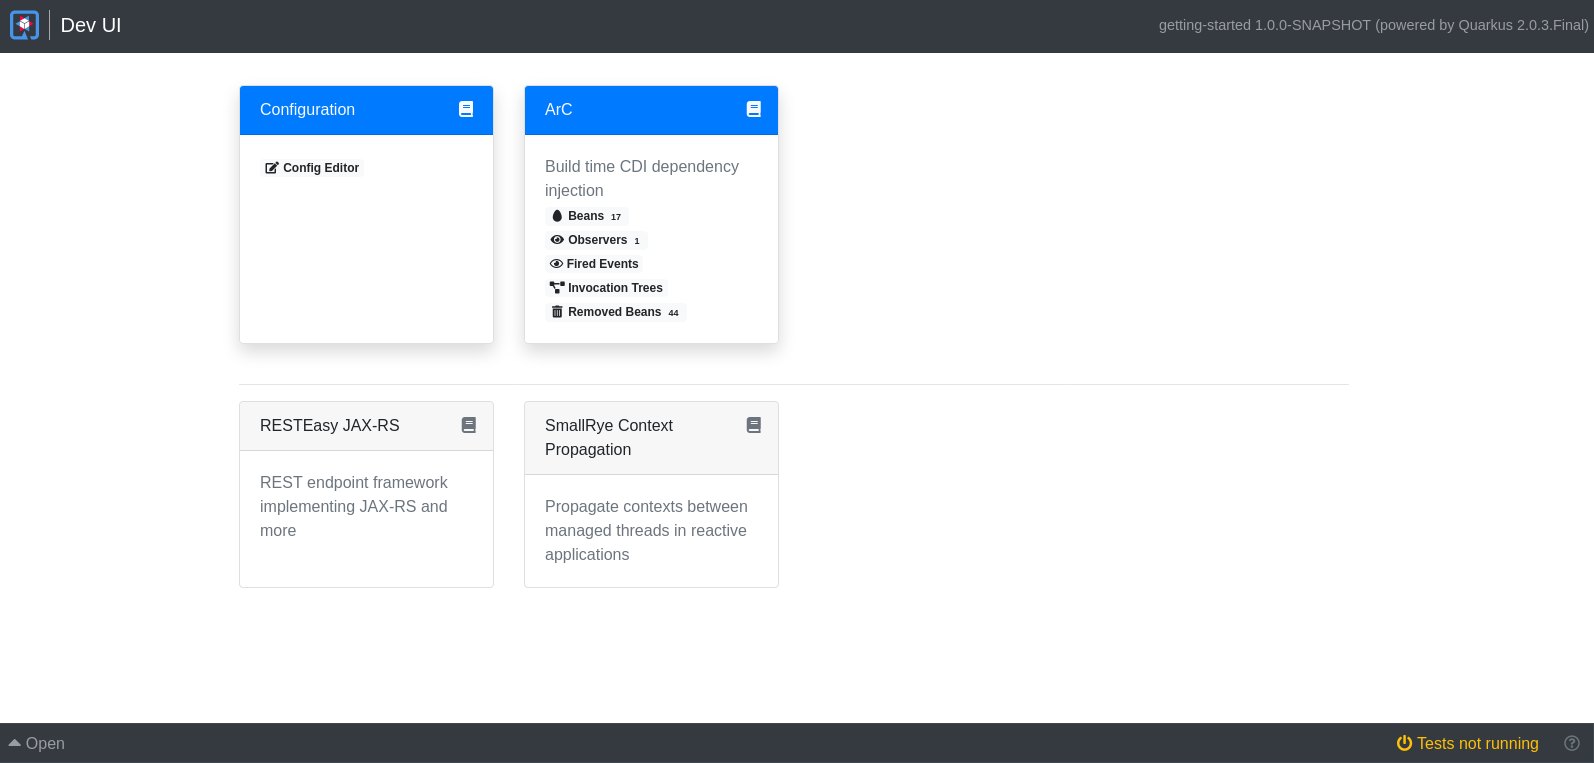Viewport: 1594px width, 763px height.
Task: Click the ArC card header title
Action: click(x=559, y=110)
